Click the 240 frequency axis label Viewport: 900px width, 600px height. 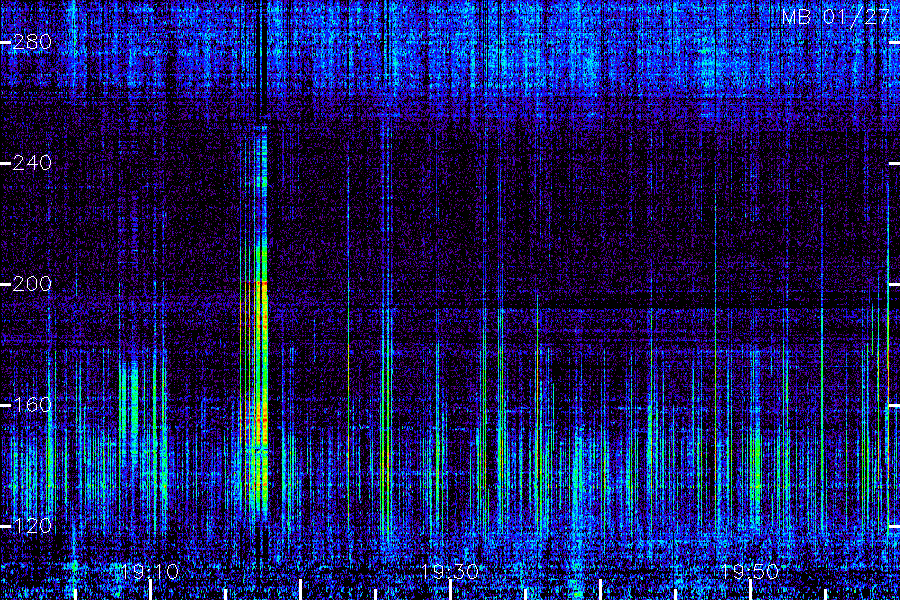[x=32, y=163]
